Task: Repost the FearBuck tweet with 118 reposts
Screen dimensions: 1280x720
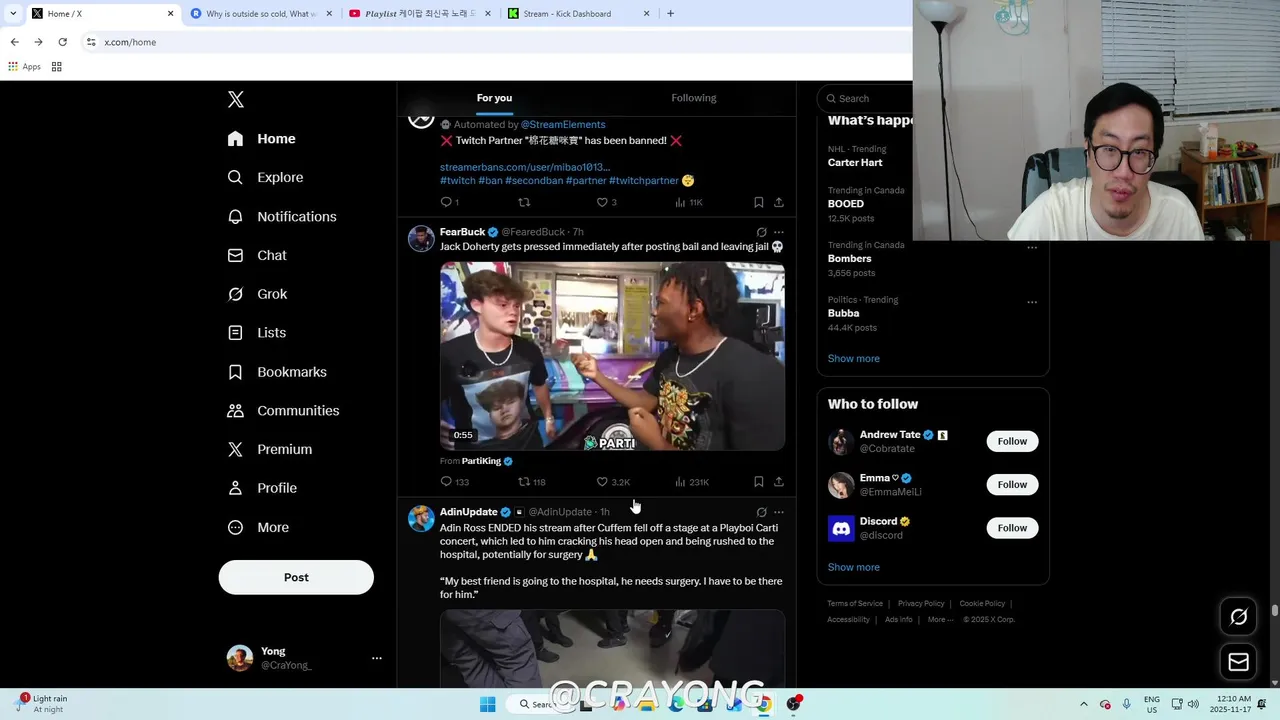Action: click(x=531, y=482)
